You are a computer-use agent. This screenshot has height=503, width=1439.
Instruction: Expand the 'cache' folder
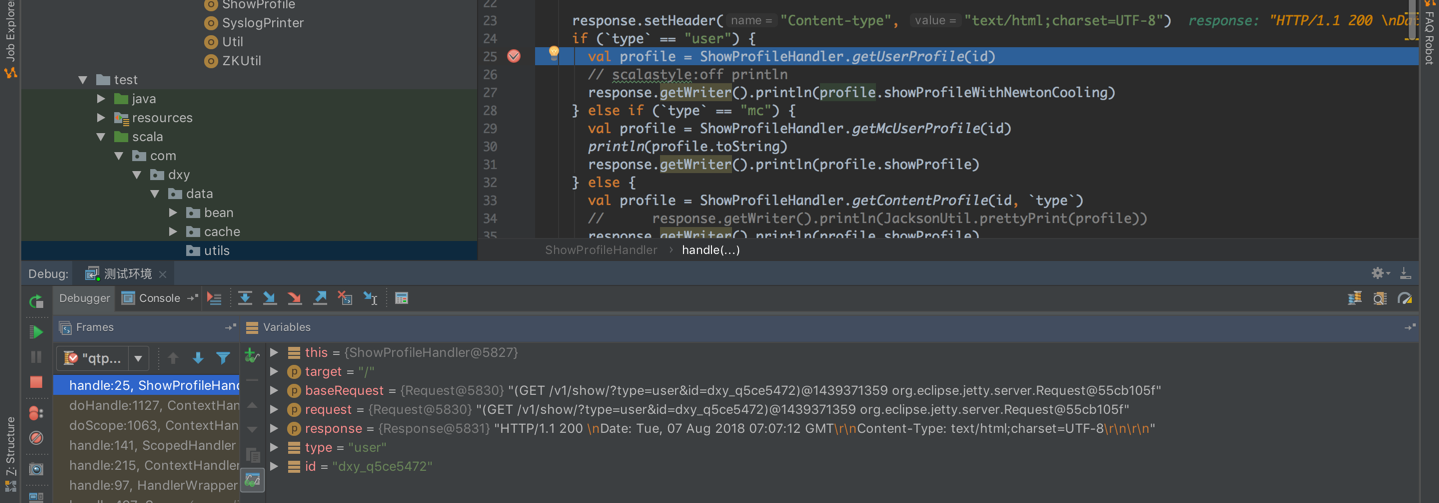[x=173, y=232]
